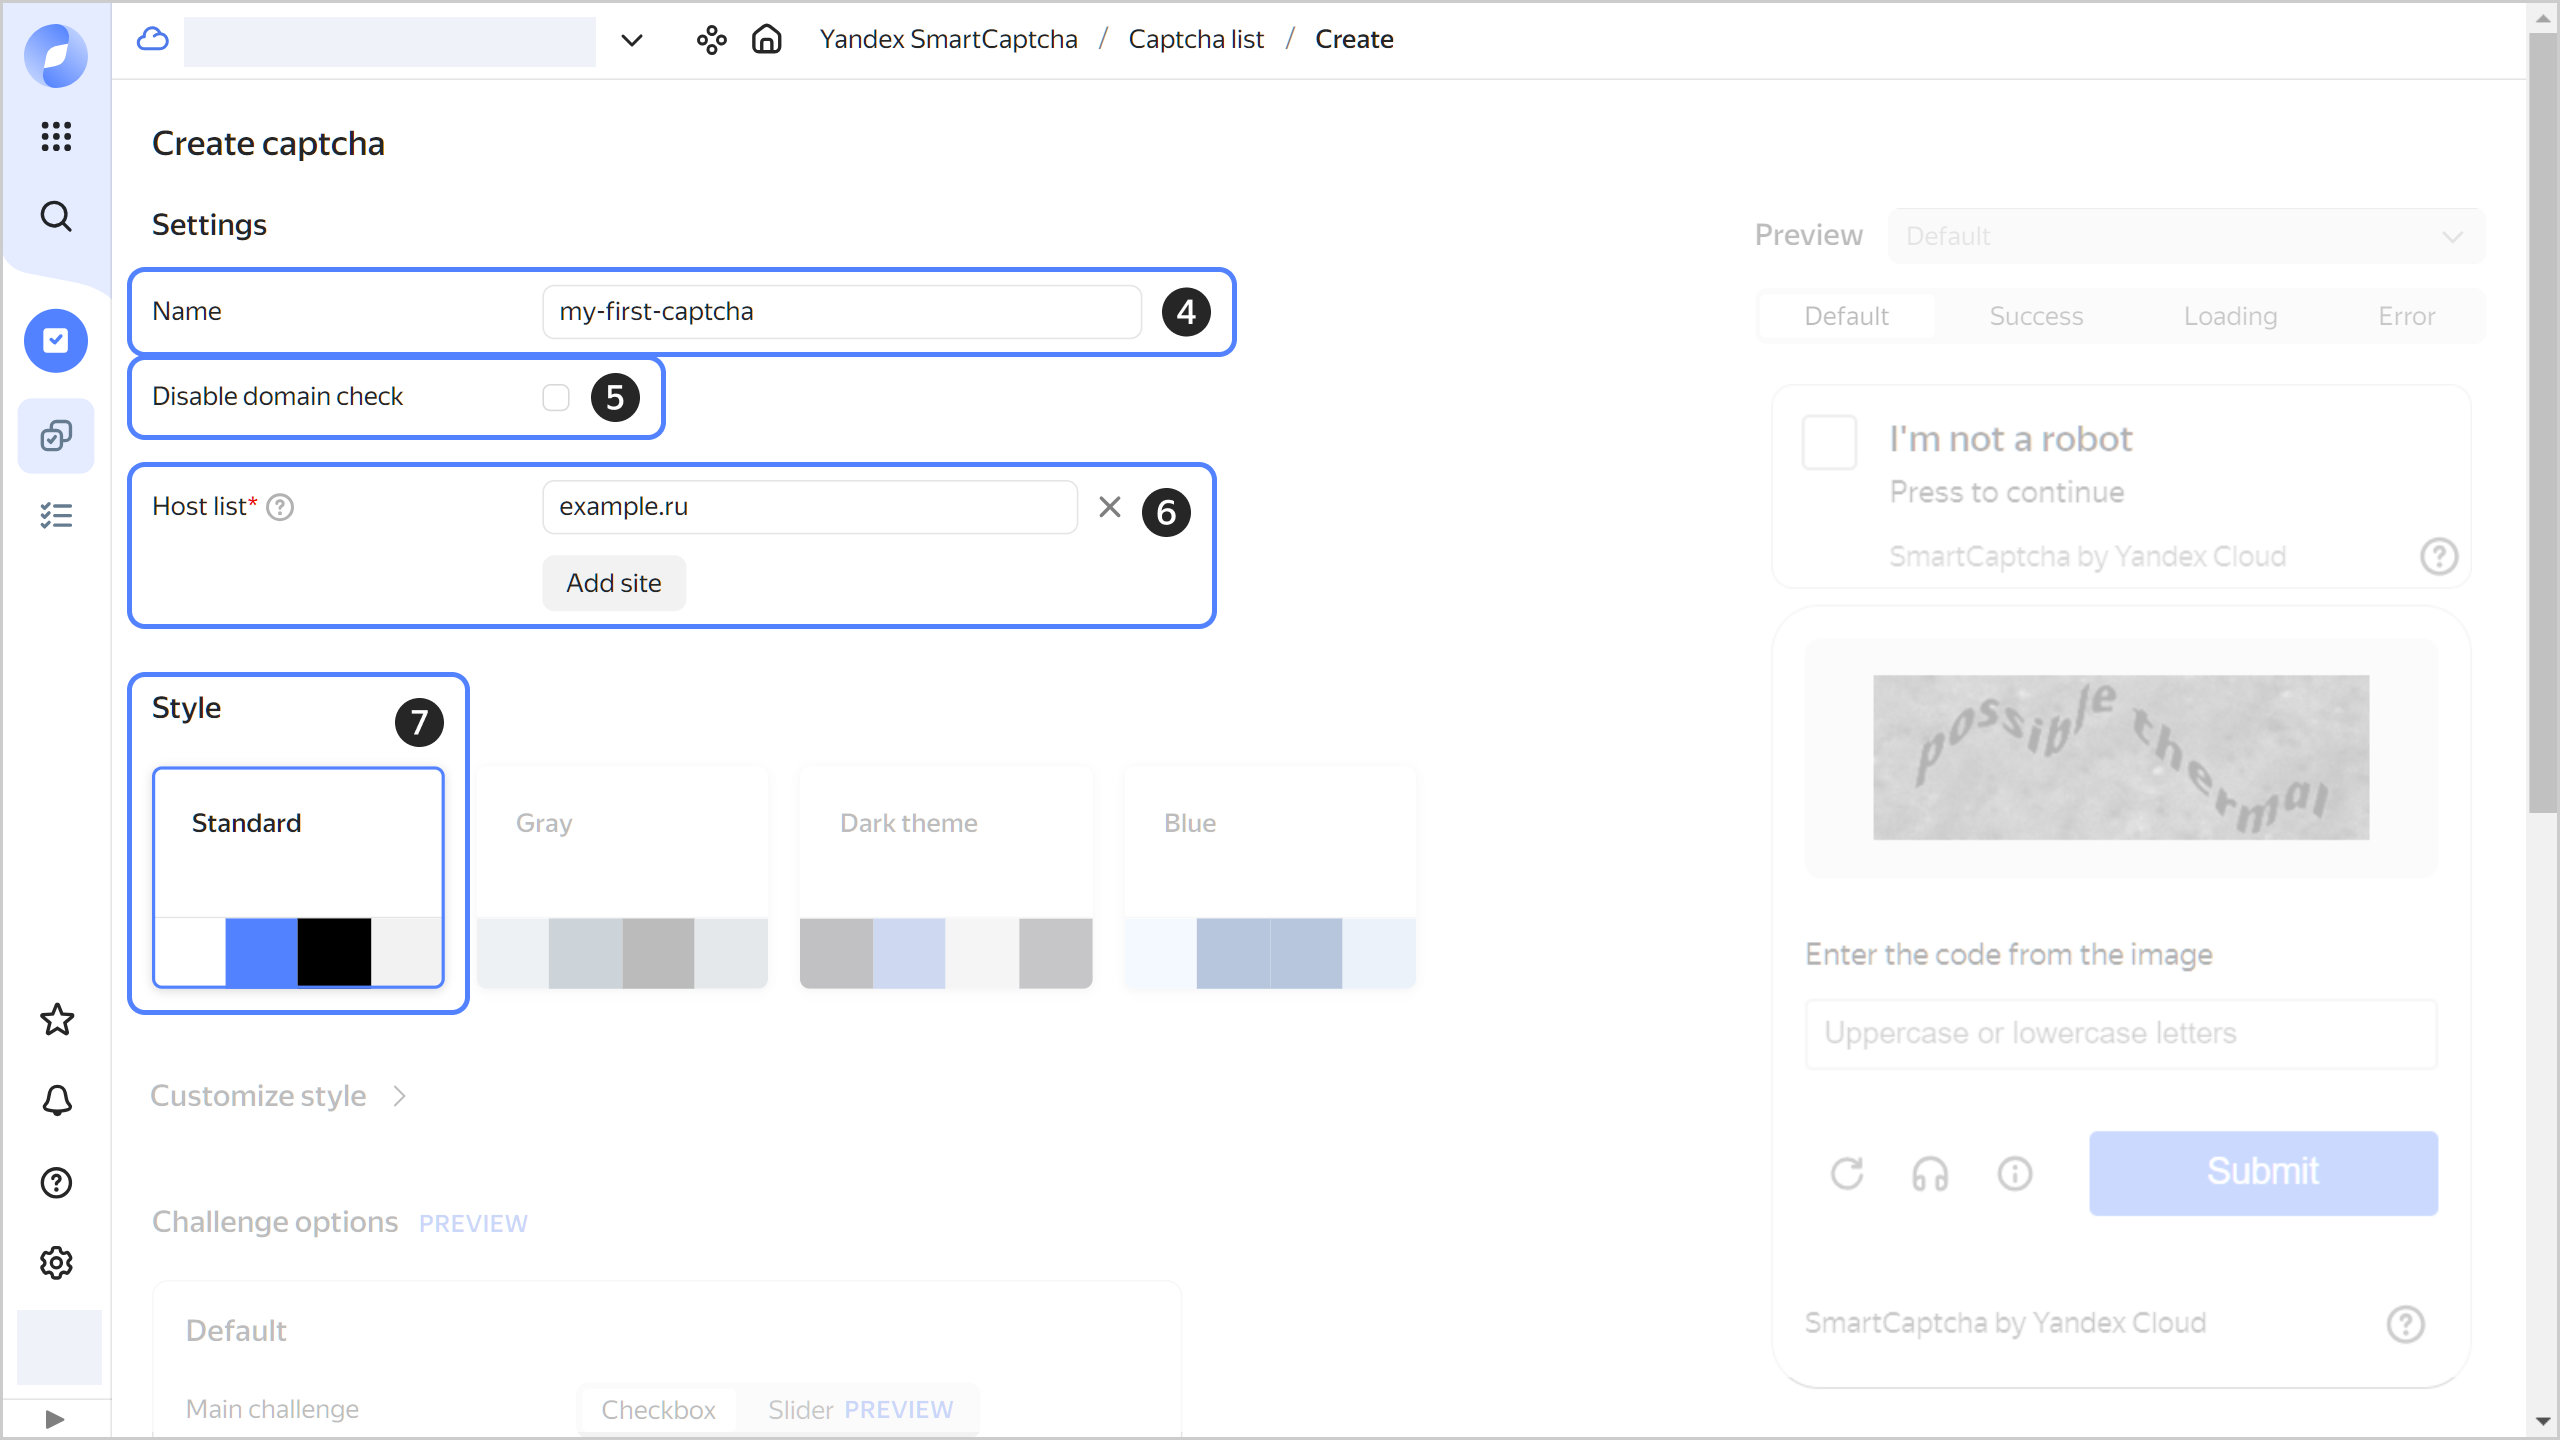The image size is (2560, 1440).
Task: Click the Submit button in the preview
Action: [2263, 1171]
